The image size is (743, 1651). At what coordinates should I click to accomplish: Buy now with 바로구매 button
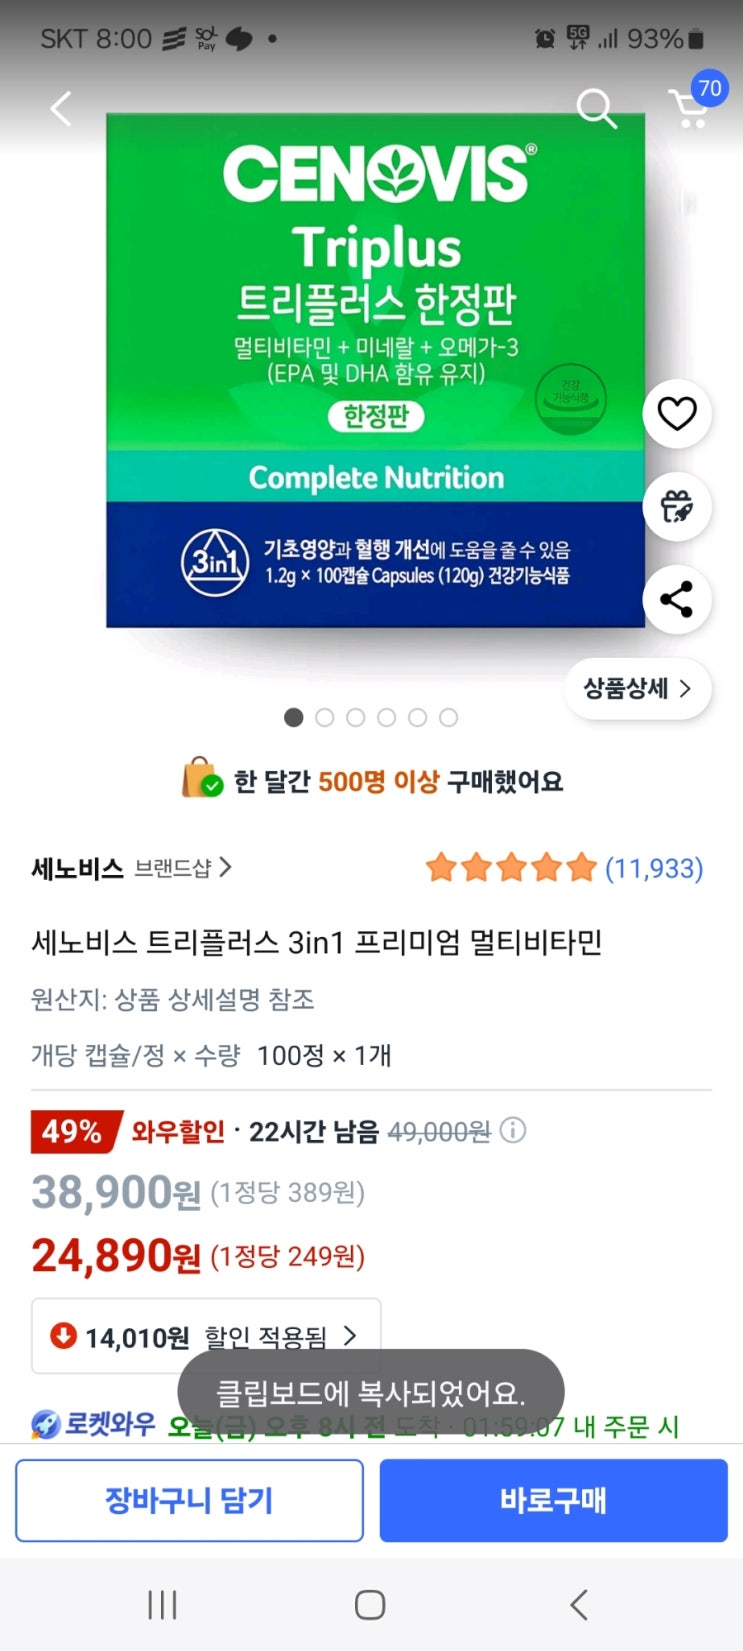(553, 1500)
